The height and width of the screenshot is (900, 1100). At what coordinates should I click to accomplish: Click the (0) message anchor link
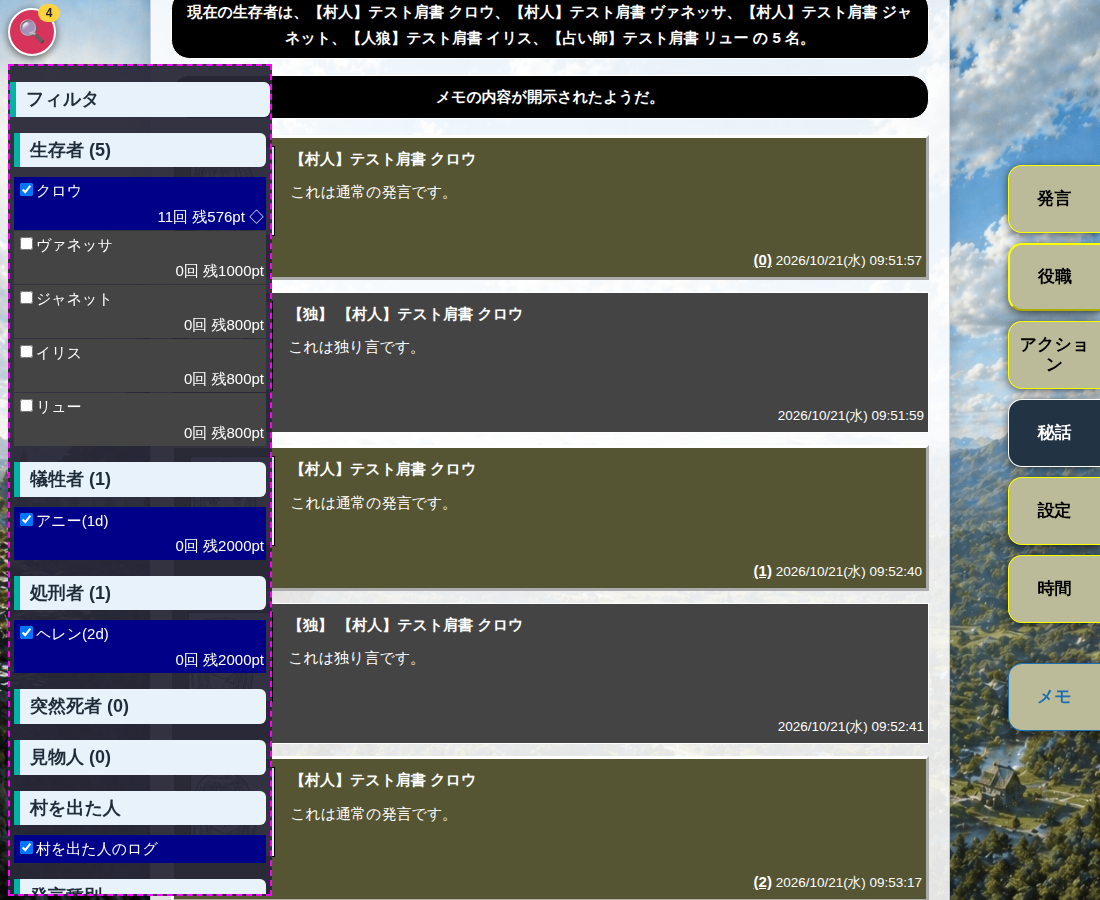click(x=762, y=260)
